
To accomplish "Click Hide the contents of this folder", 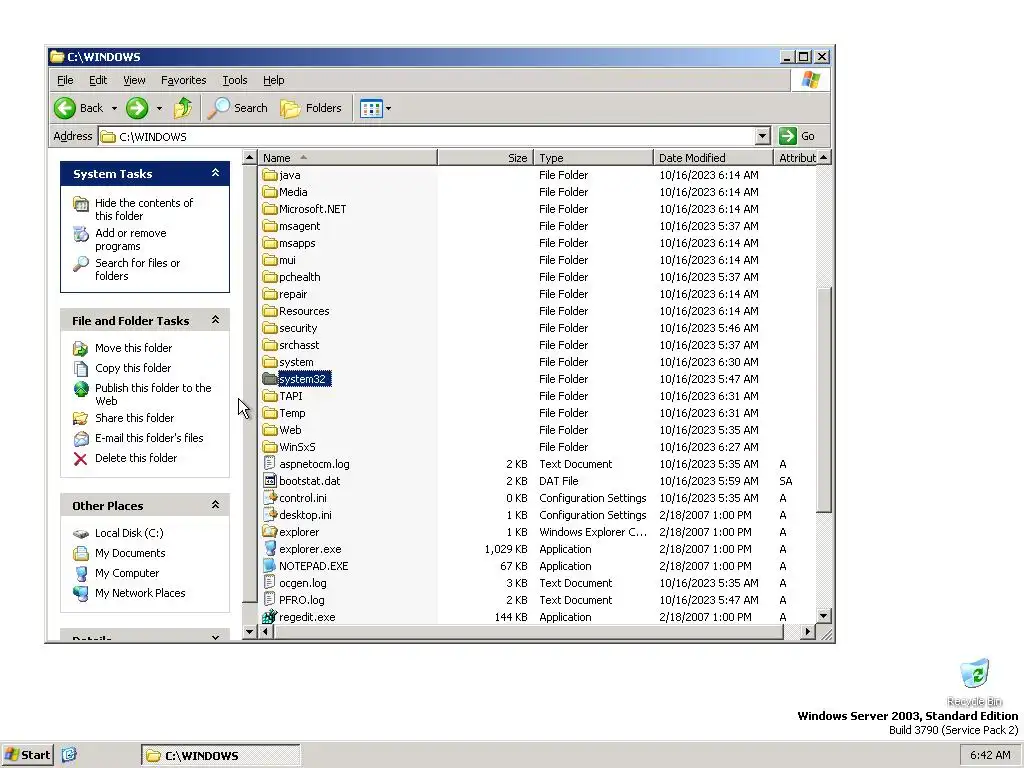I will tap(144, 210).
